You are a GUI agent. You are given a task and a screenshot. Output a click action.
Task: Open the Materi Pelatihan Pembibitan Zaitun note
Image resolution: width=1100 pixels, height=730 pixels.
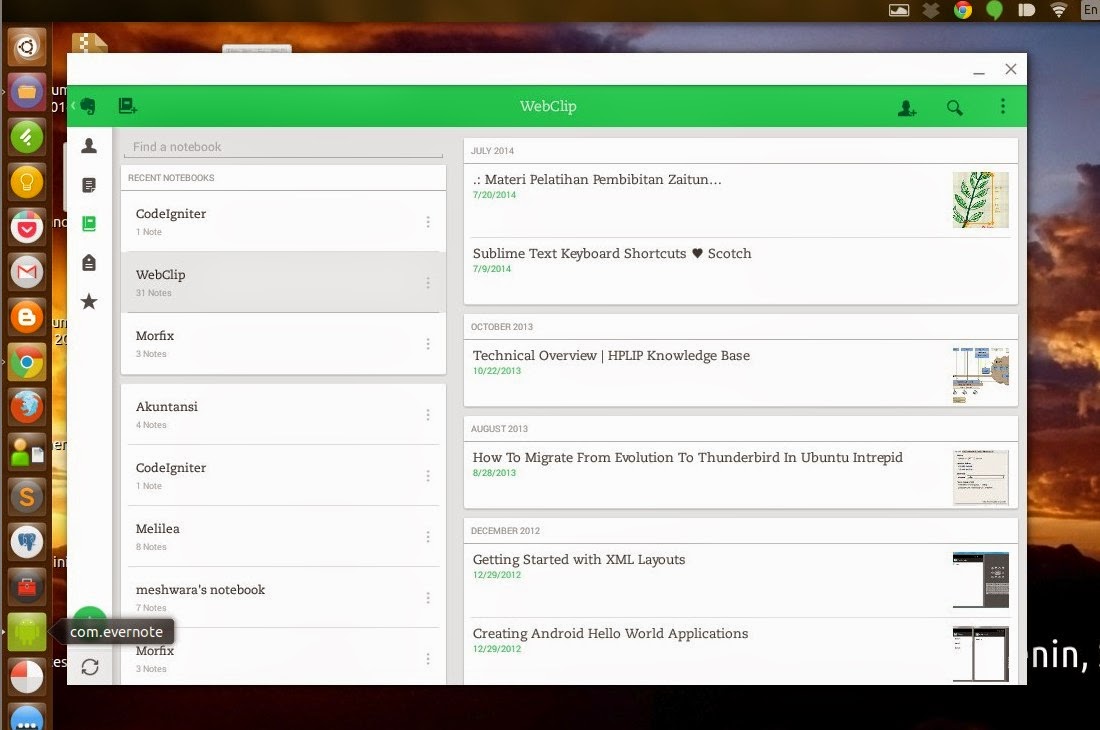(740, 201)
